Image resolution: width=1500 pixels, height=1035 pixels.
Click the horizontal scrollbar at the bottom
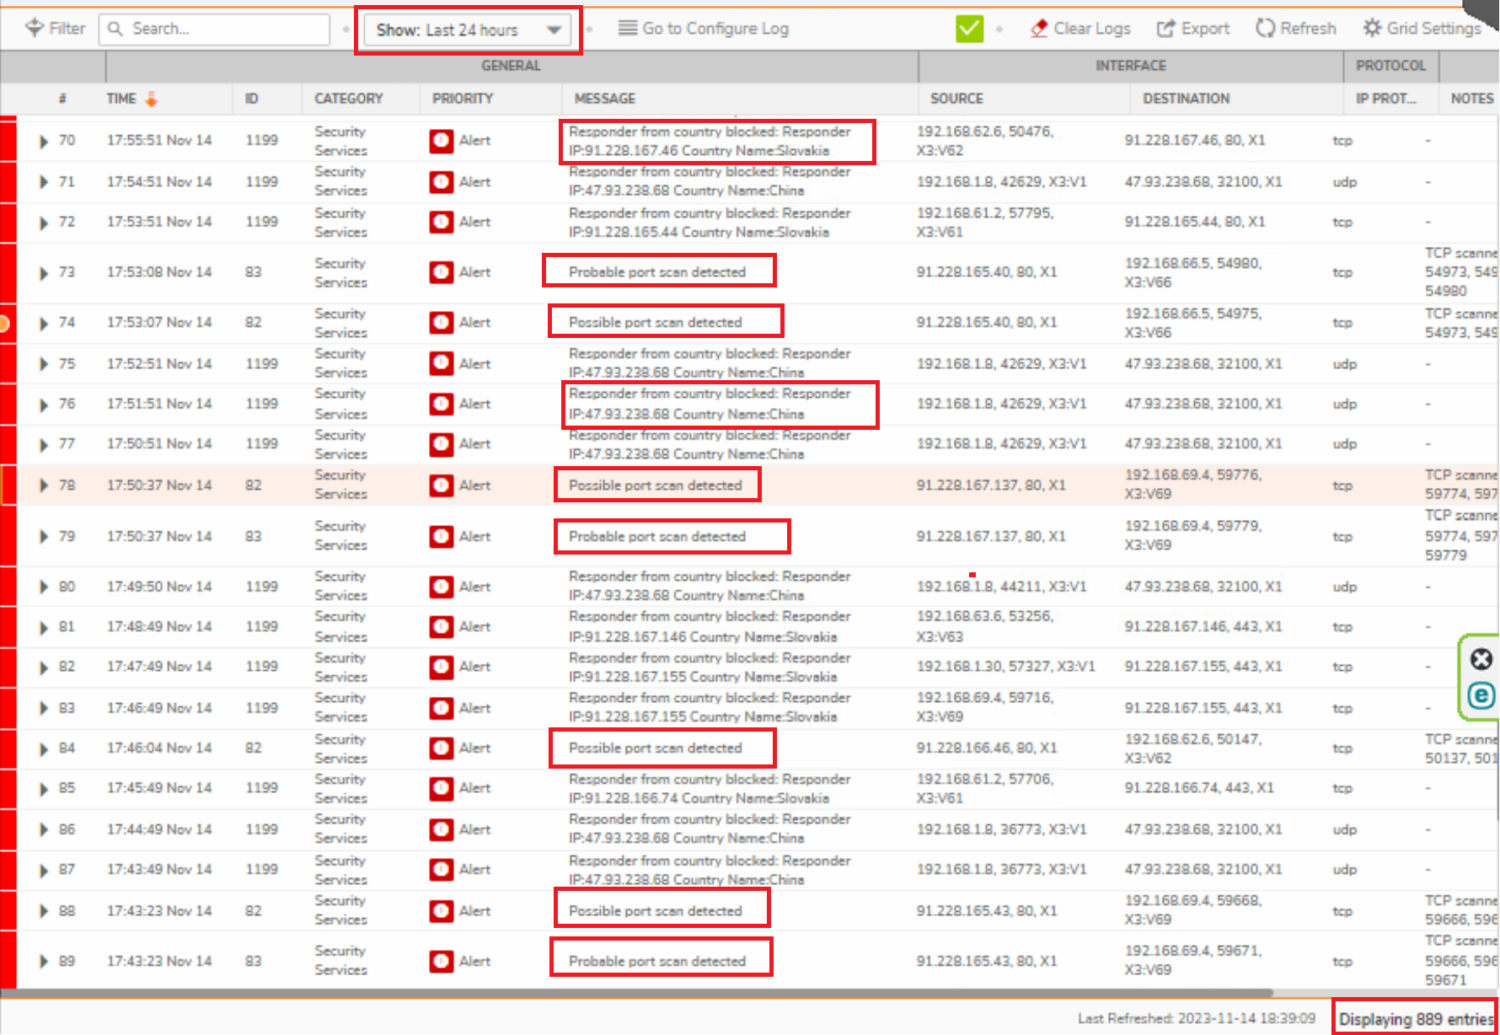[x=640, y=993]
